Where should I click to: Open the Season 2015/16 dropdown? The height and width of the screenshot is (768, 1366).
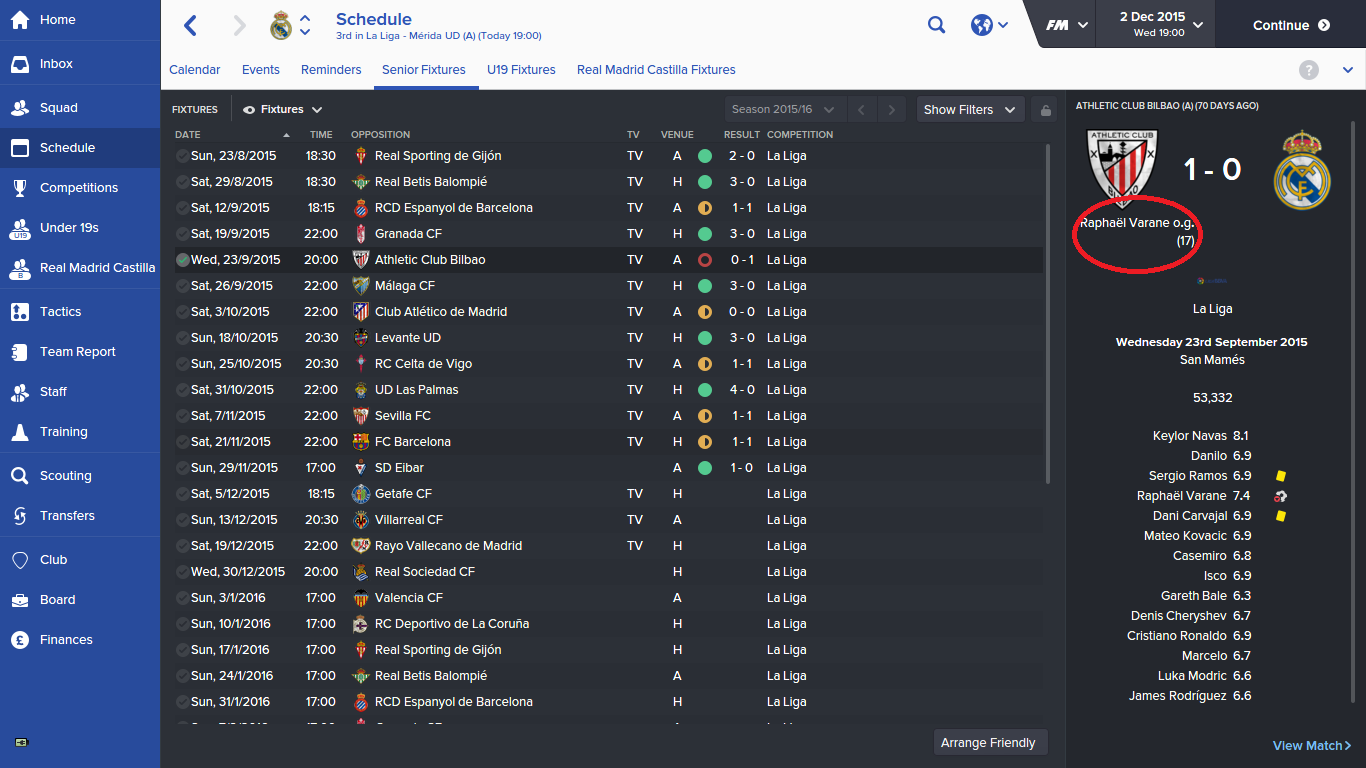tap(783, 110)
